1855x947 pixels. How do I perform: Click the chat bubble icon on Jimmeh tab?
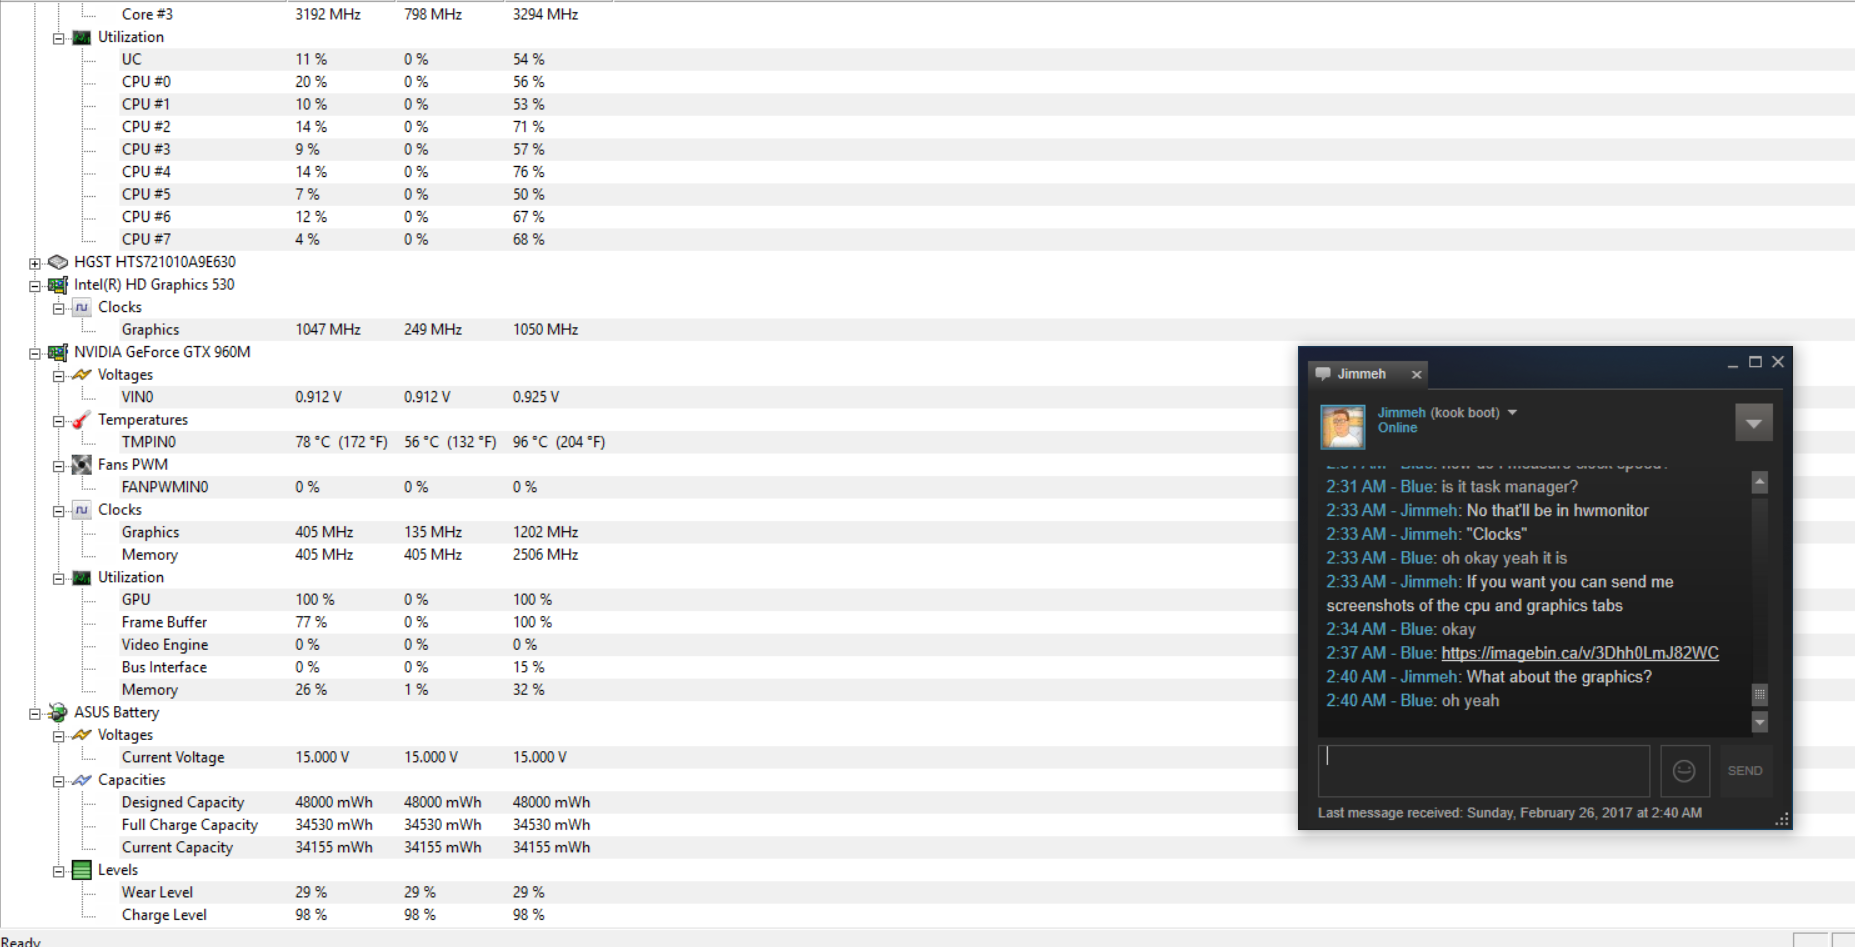pos(1323,374)
